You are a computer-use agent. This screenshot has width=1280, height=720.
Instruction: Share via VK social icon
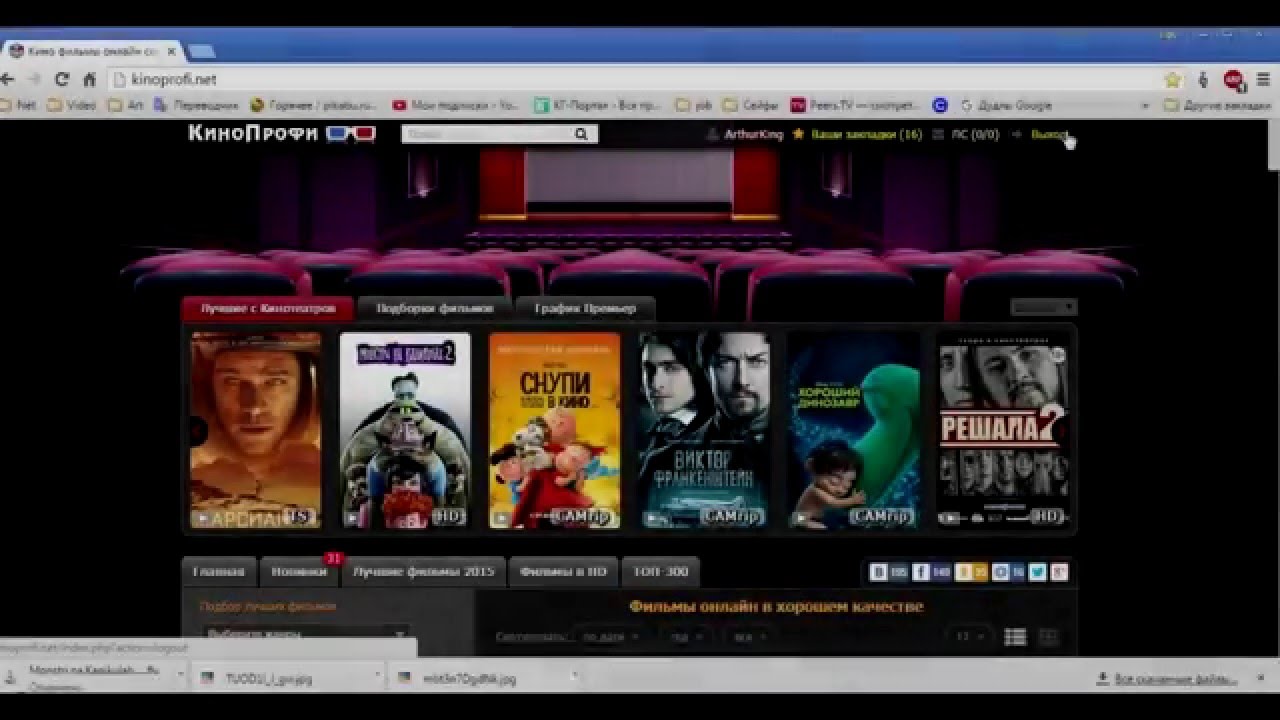coord(879,572)
